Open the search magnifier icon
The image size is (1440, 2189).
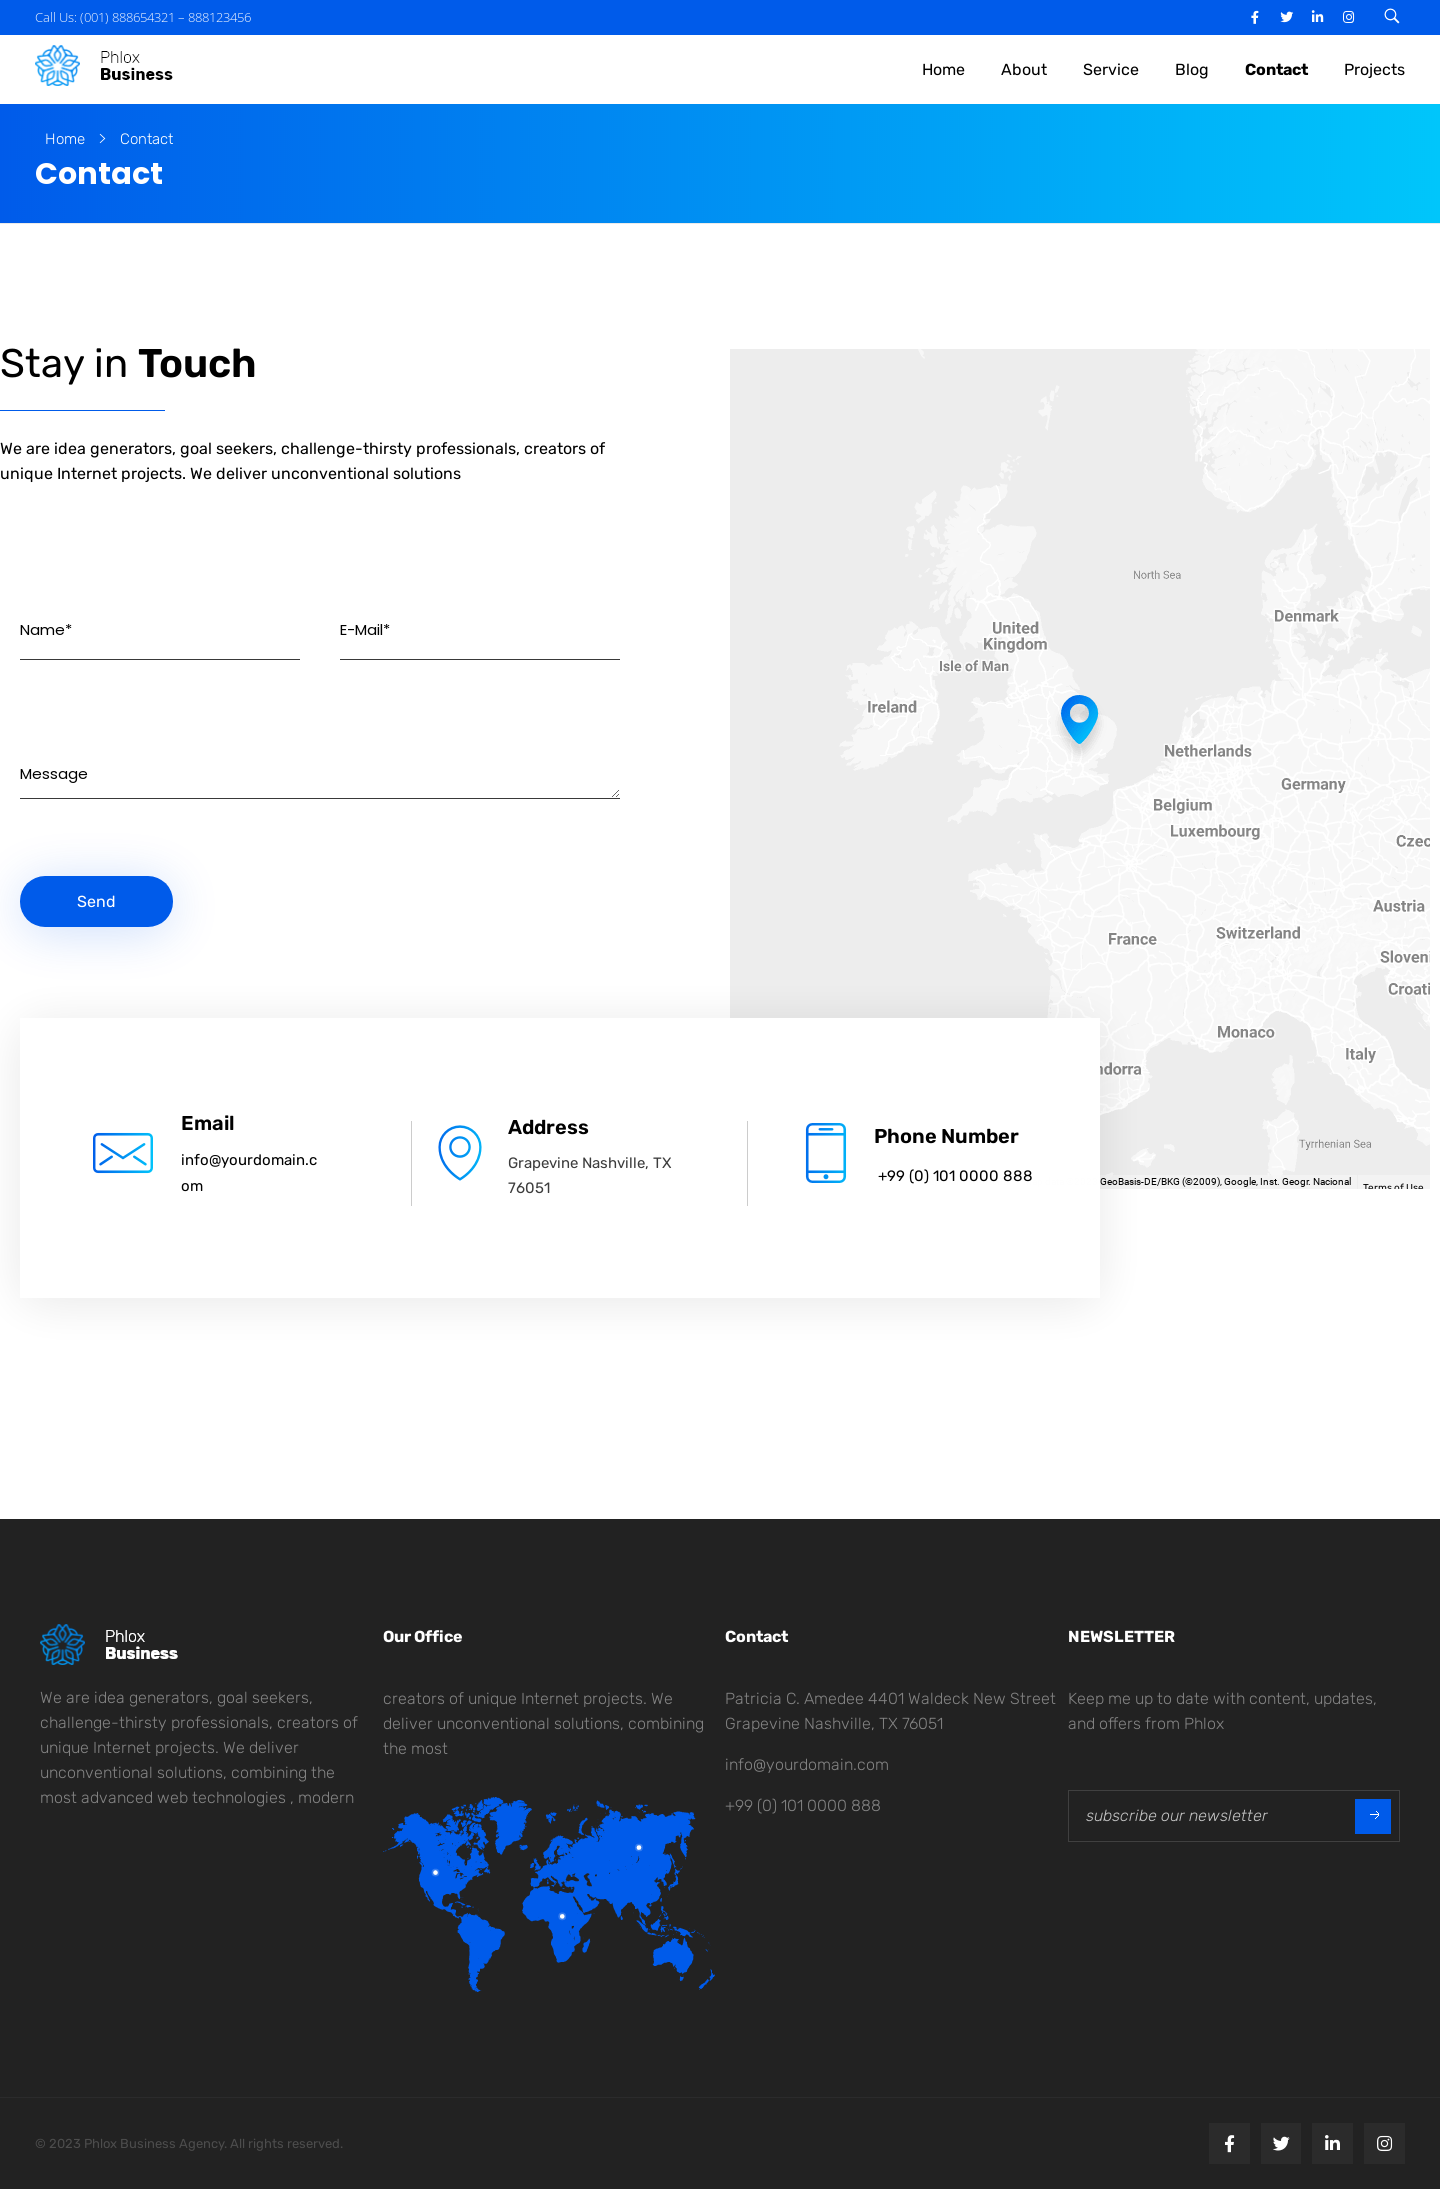[1391, 16]
